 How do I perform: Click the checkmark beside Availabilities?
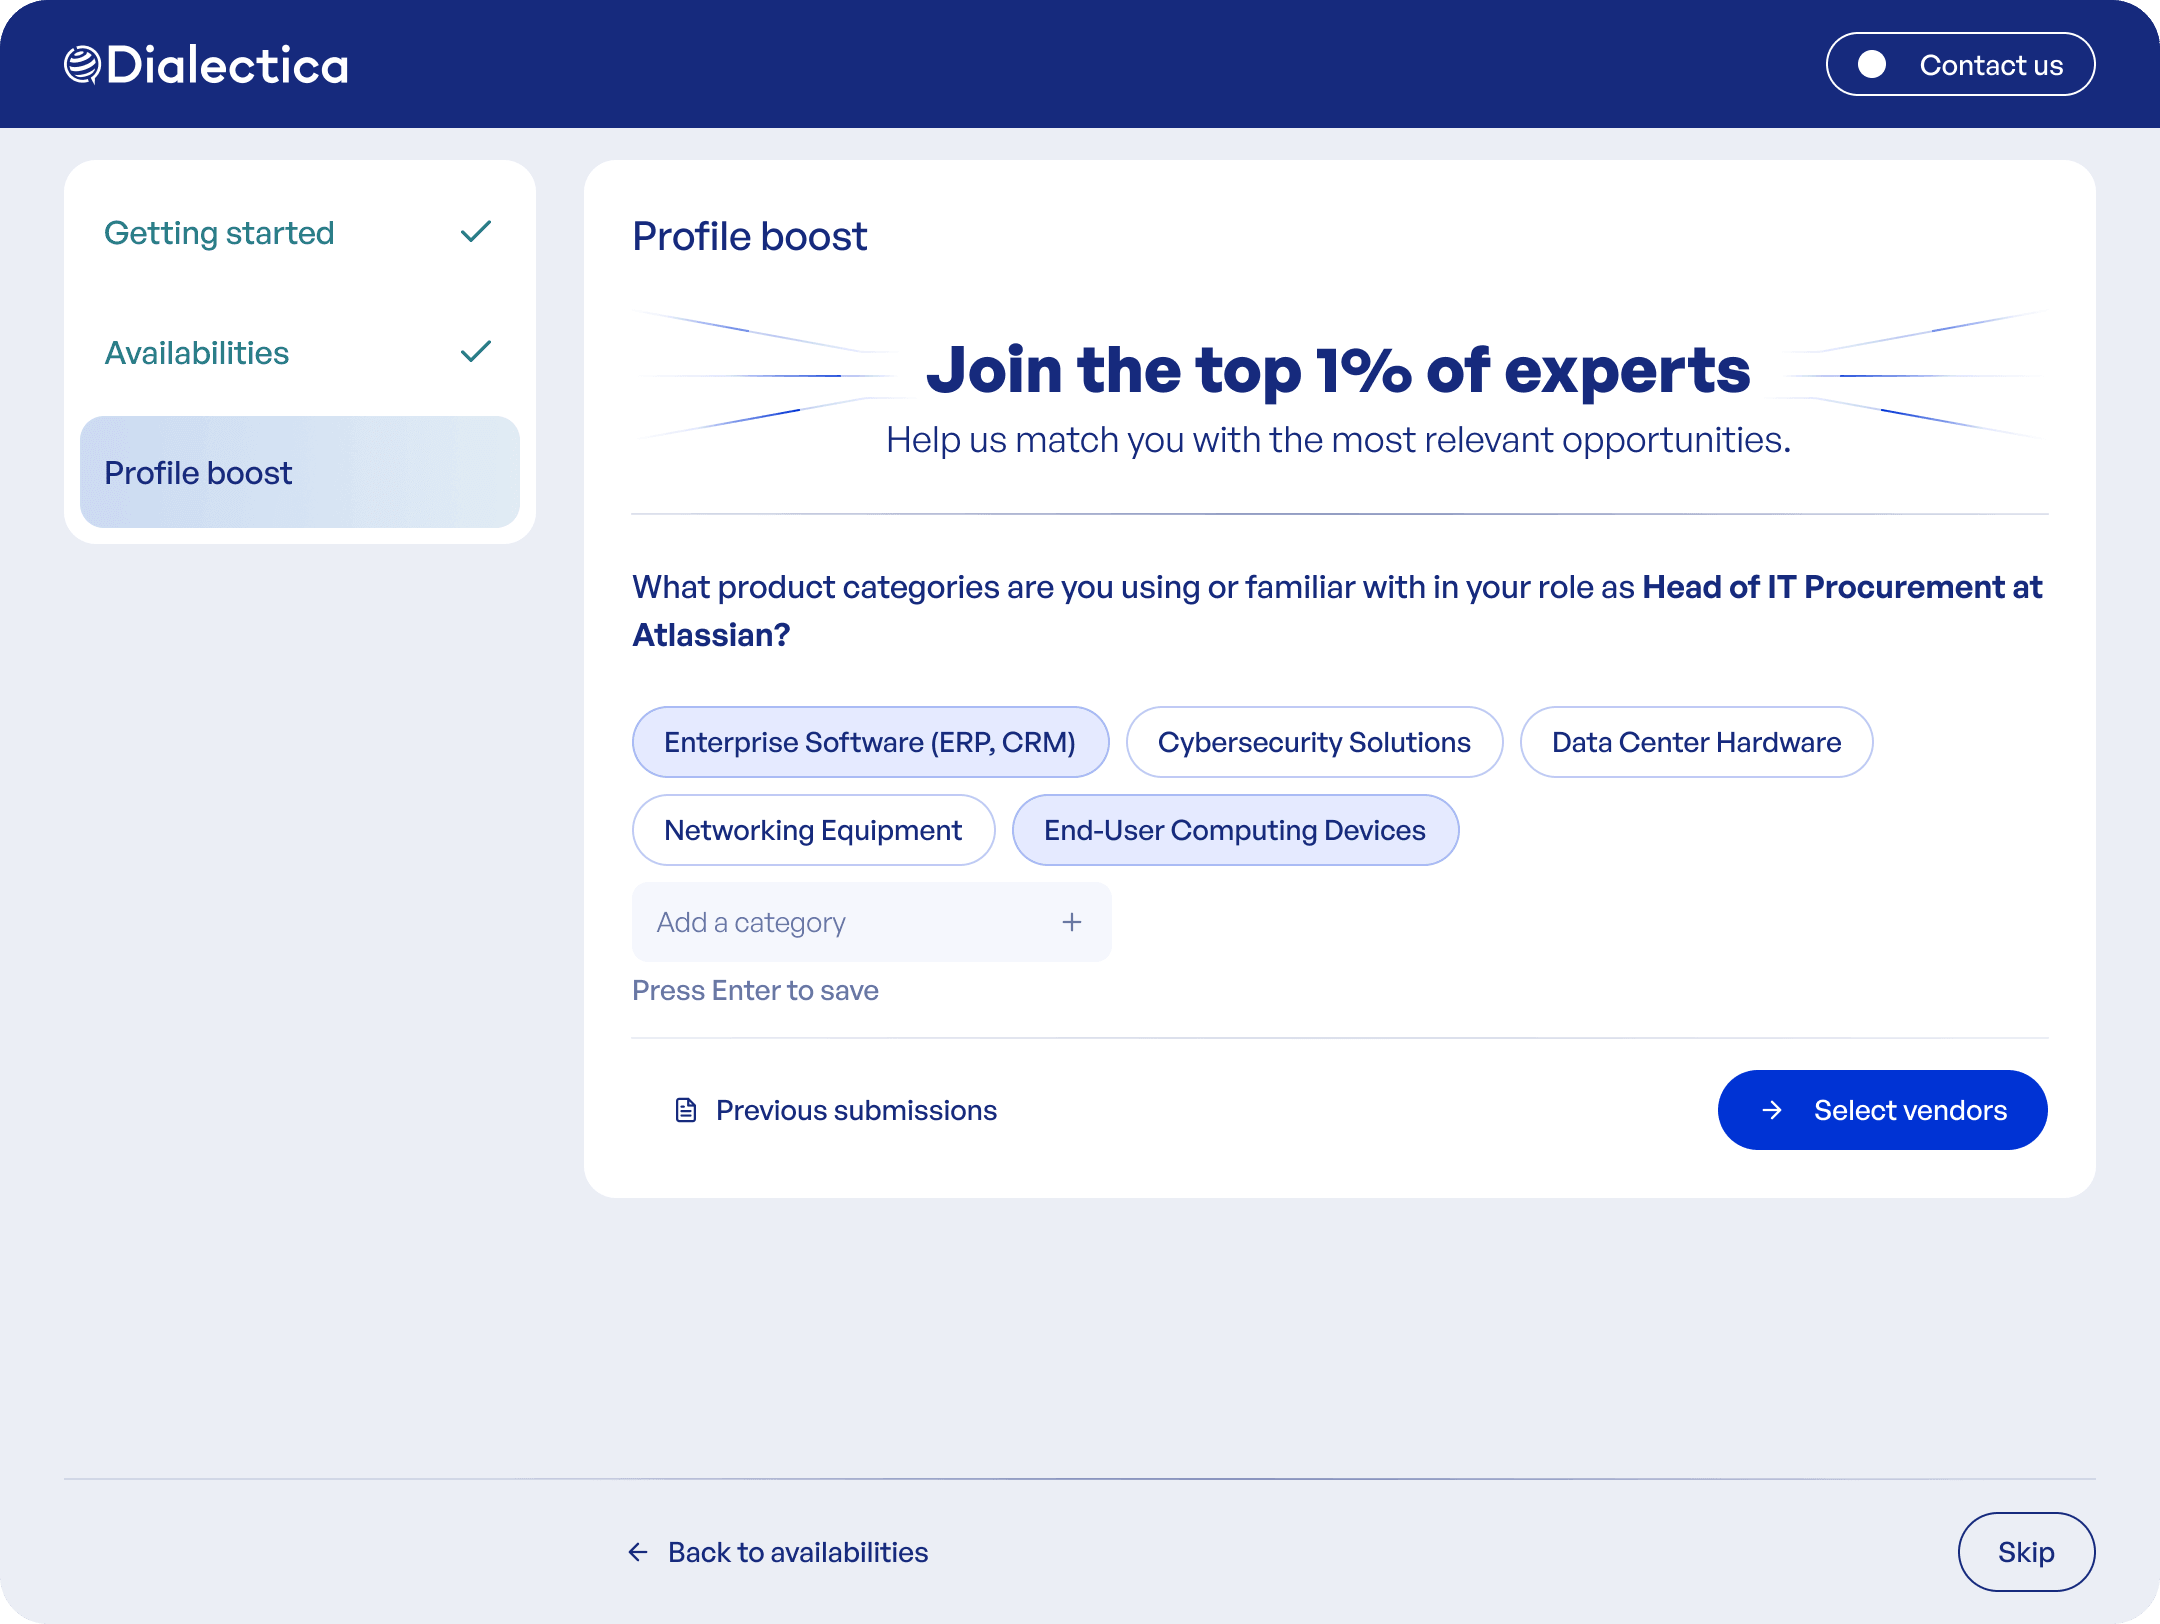tap(476, 352)
